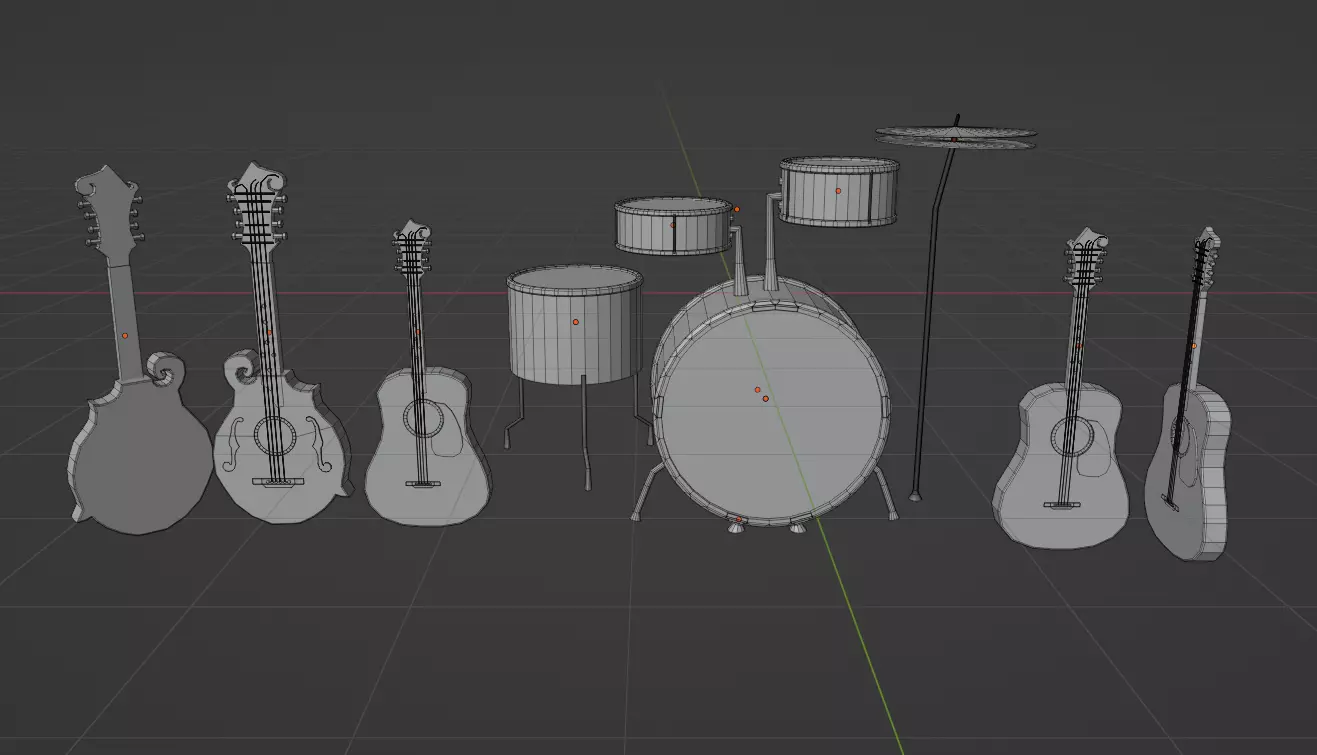The height and width of the screenshot is (755, 1317).
Task: Select the floor tom drum with three legs
Action: [x=574, y=323]
